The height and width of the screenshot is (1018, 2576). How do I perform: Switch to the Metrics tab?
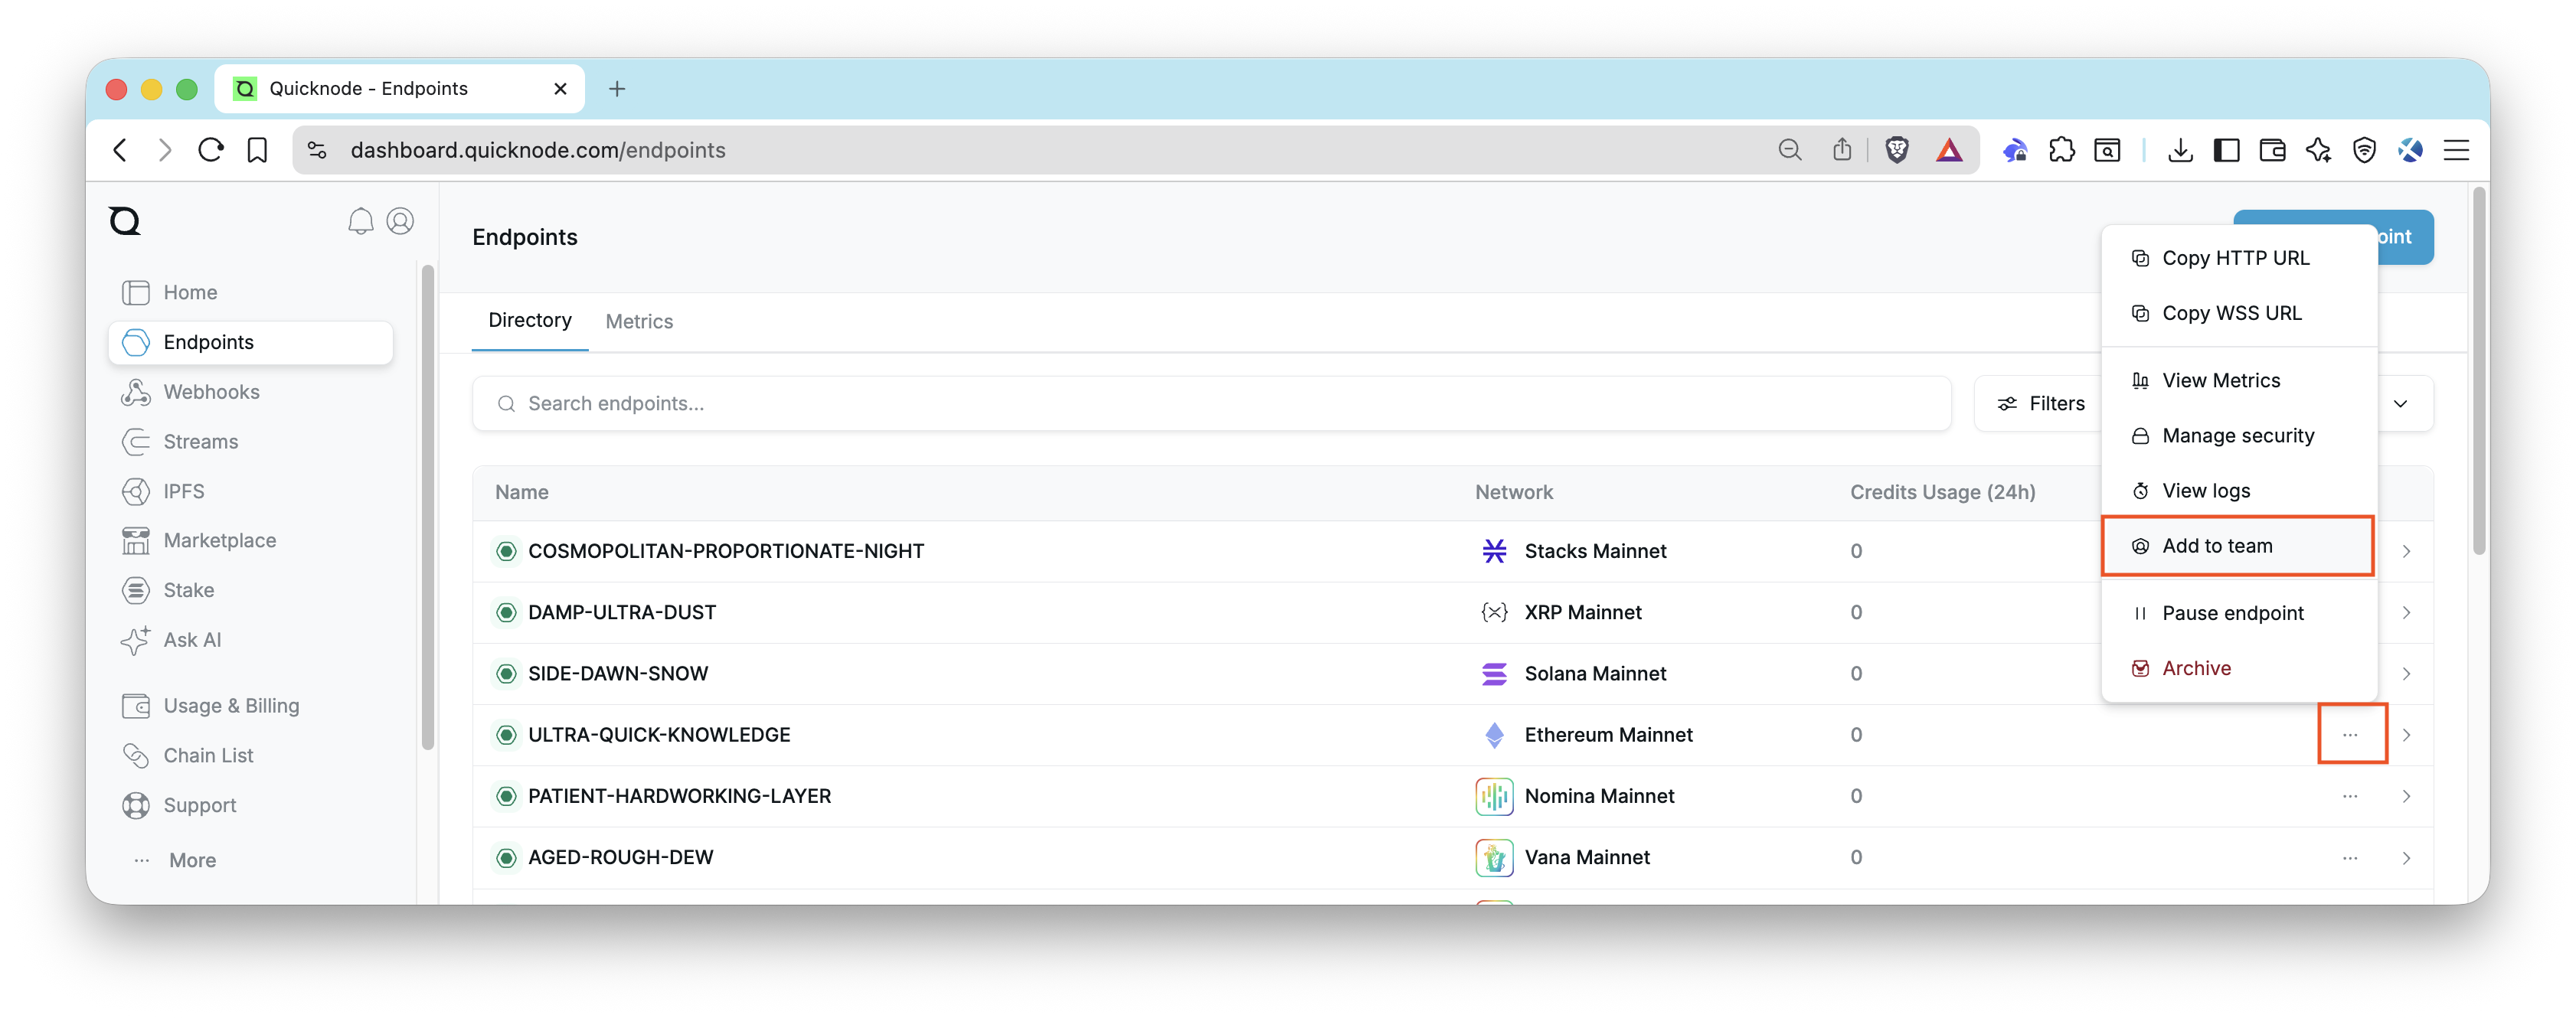(x=639, y=321)
